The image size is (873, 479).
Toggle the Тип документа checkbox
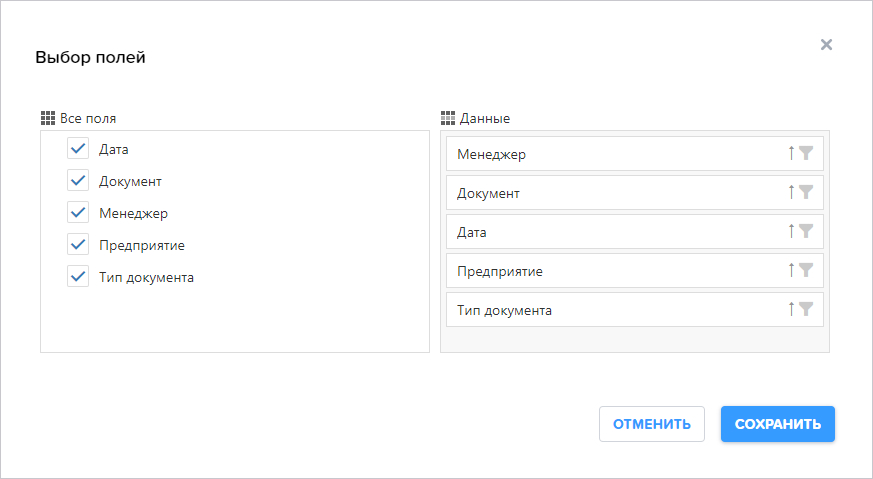pos(78,277)
